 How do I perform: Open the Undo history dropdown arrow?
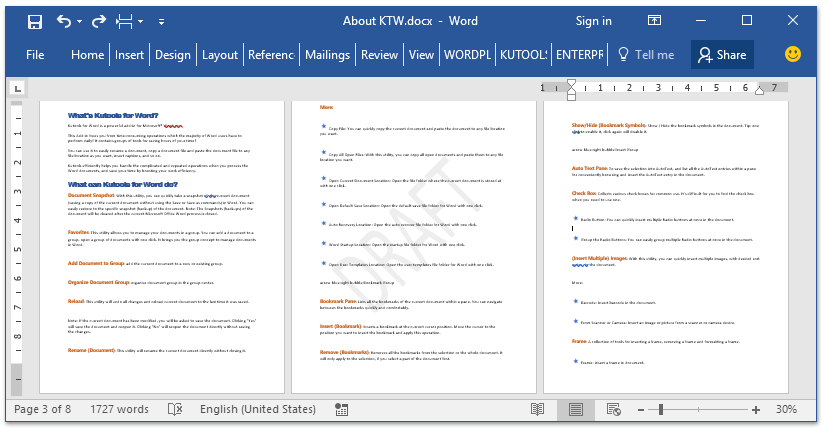[x=79, y=22]
